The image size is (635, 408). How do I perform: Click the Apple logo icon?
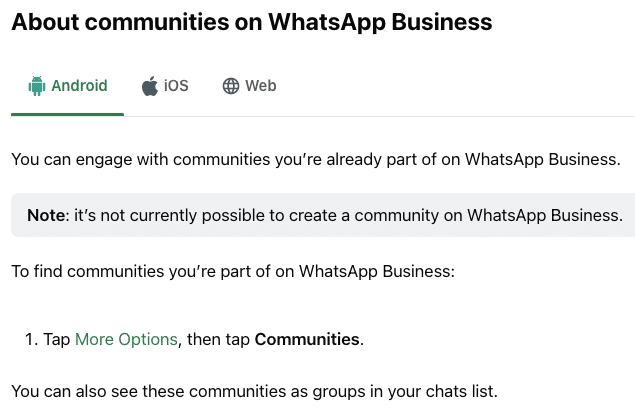pyautogui.click(x=150, y=86)
